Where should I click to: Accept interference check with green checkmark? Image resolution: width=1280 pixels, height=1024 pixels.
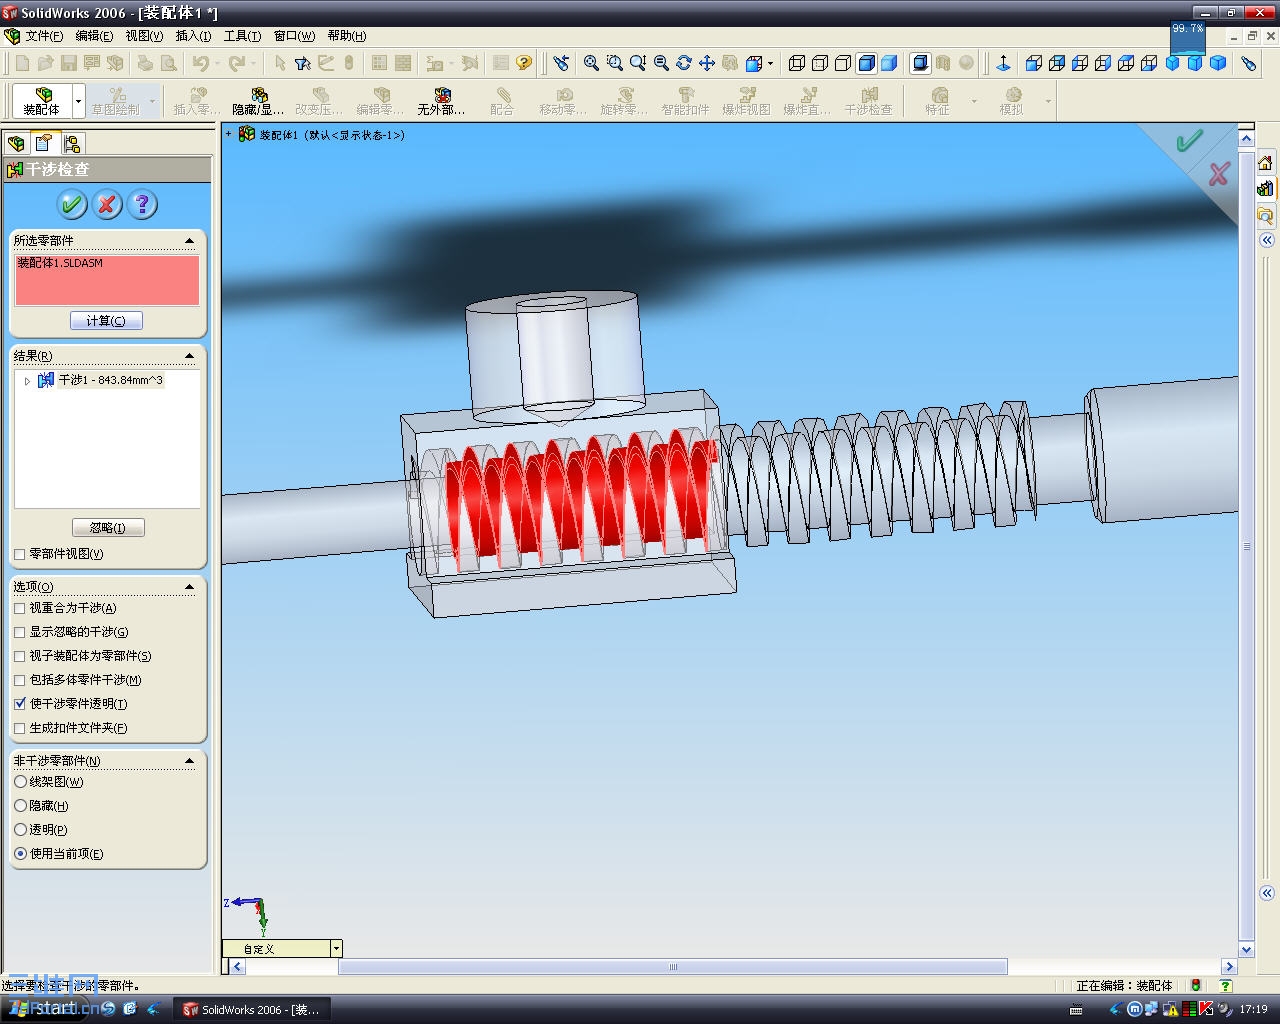[x=72, y=205]
